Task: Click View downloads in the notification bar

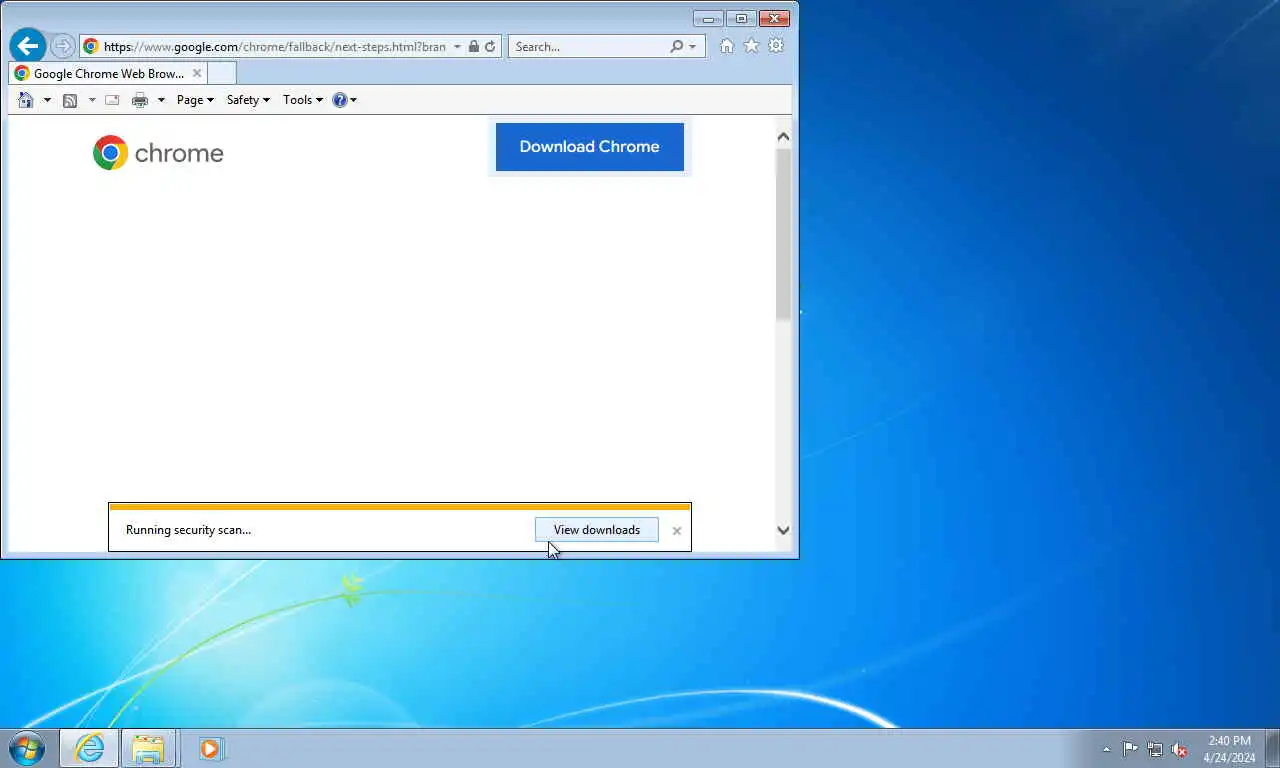Action: (597, 530)
